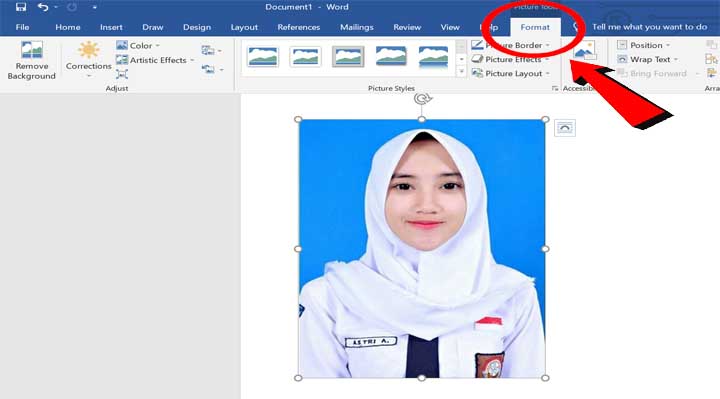Undo the last action
This screenshot has height=399, width=720.
43,7
